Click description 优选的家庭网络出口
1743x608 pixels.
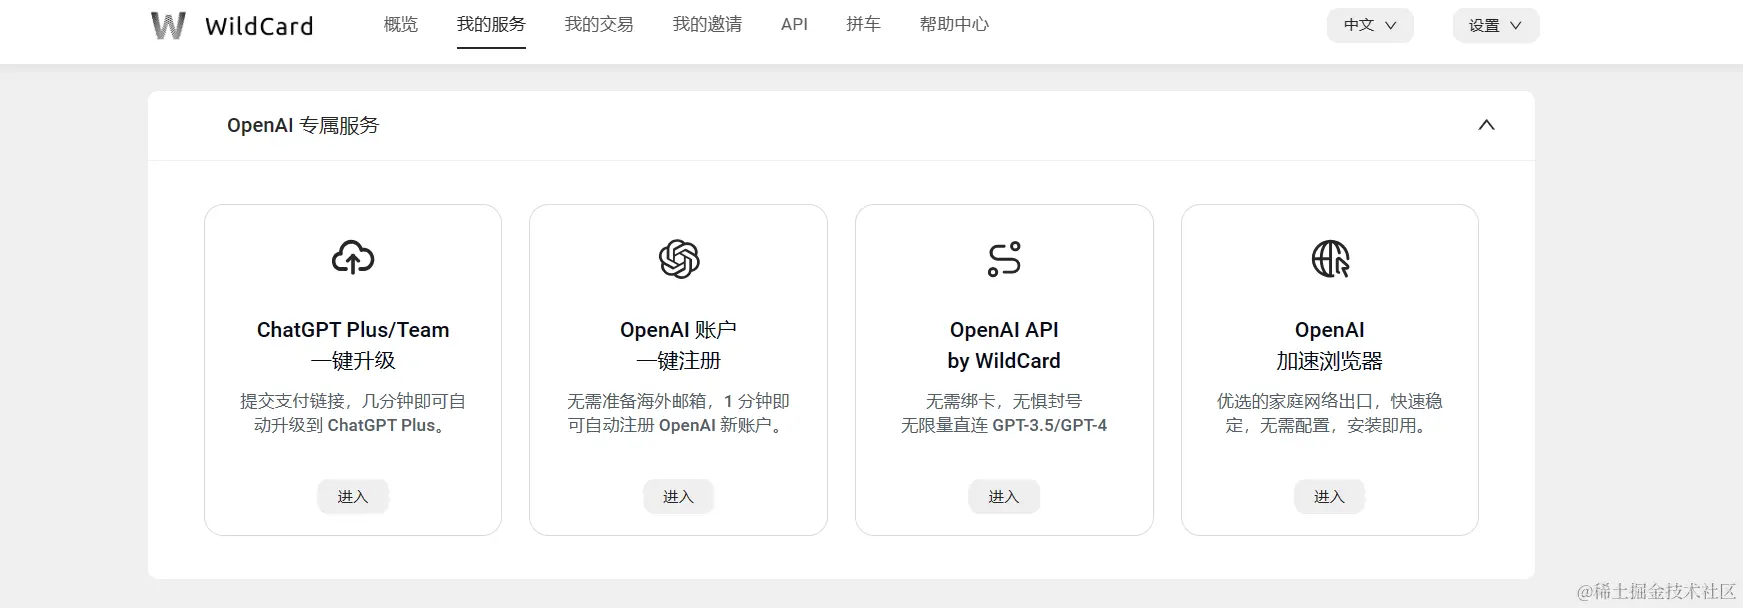pyautogui.click(x=1329, y=413)
